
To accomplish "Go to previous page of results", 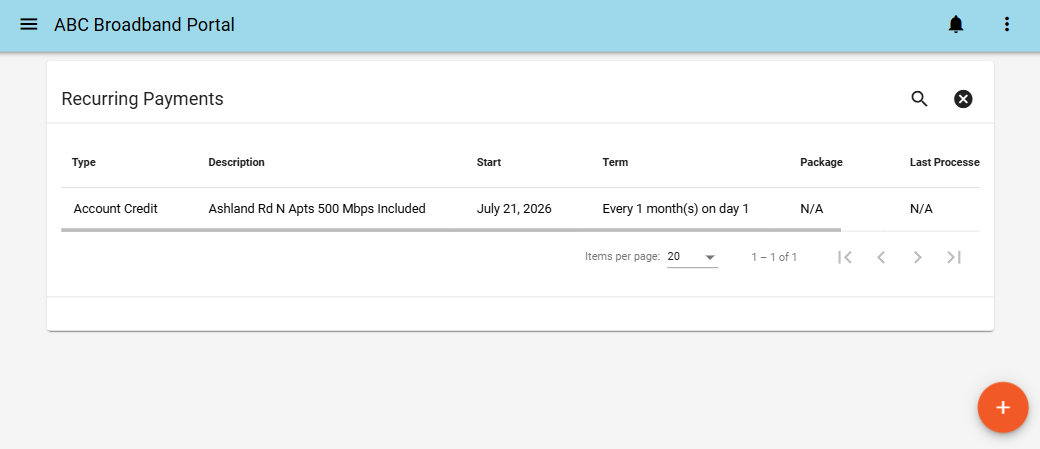I will [881, 257].
